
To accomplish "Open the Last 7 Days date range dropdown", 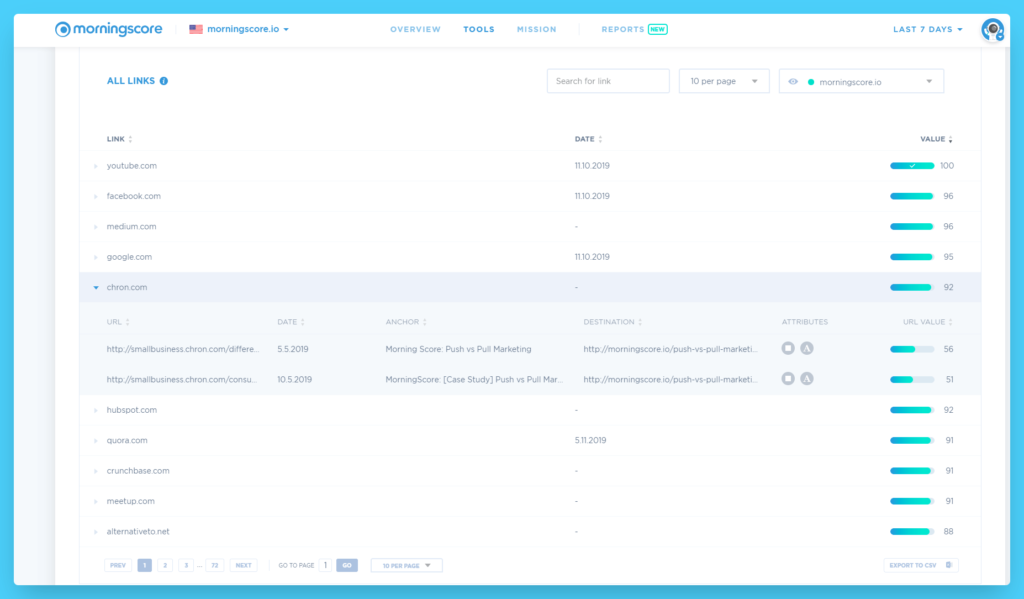I will [x=928, y=29].
